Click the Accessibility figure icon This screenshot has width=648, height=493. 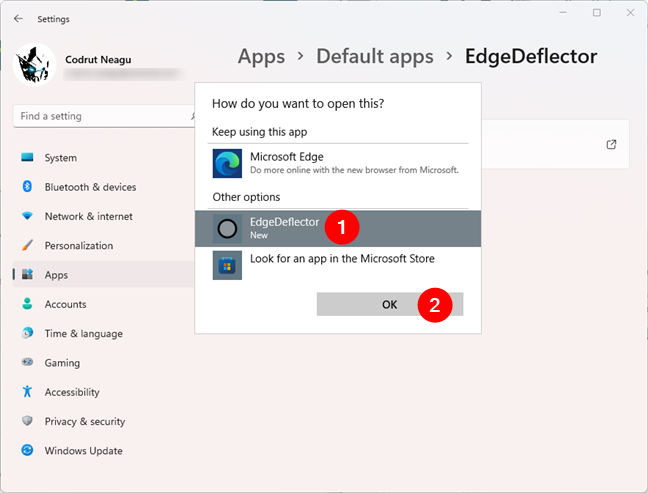(x=27, y=391)
